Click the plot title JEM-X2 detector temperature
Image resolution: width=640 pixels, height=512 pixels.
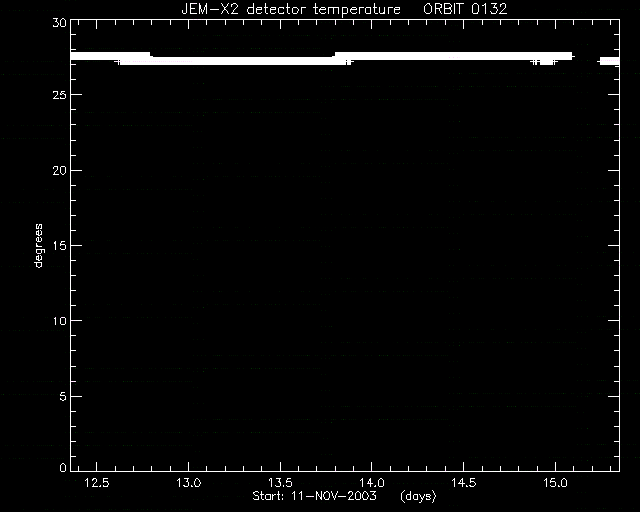coord(291,9)
